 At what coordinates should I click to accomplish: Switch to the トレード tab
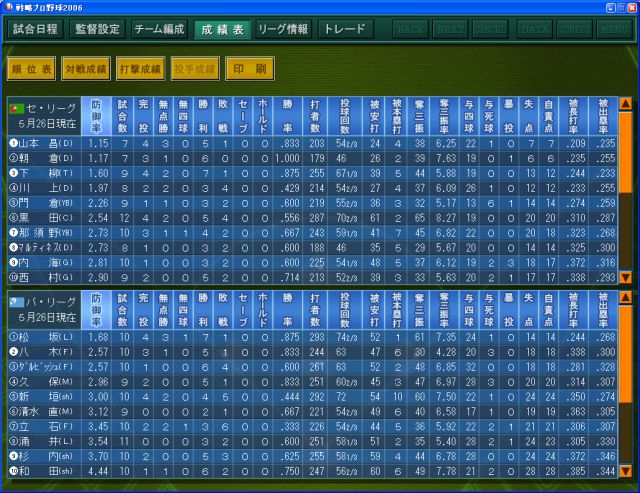point(345,29)
